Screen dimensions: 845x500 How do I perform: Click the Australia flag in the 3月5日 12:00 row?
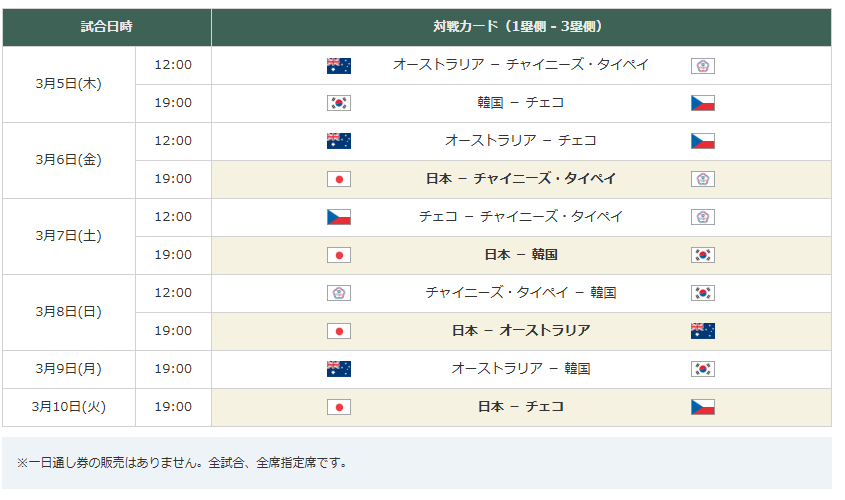tap(339, 66)
